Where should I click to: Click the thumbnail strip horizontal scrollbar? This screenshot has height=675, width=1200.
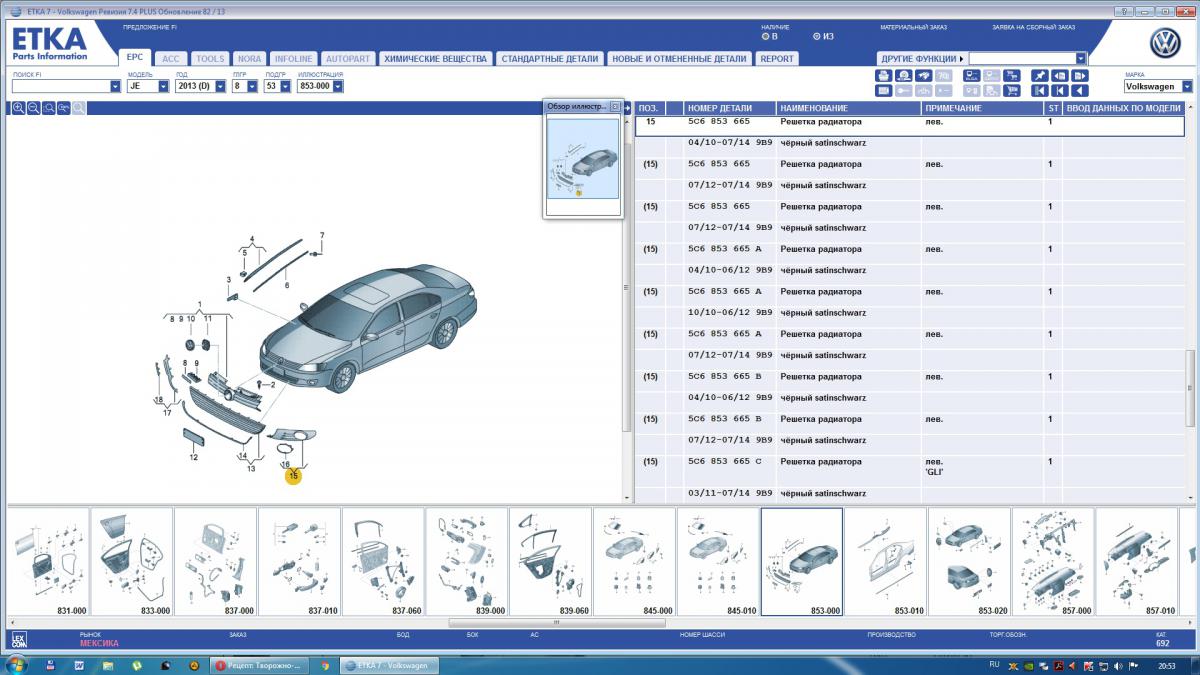pyautogui.click(x=555, y=621)
